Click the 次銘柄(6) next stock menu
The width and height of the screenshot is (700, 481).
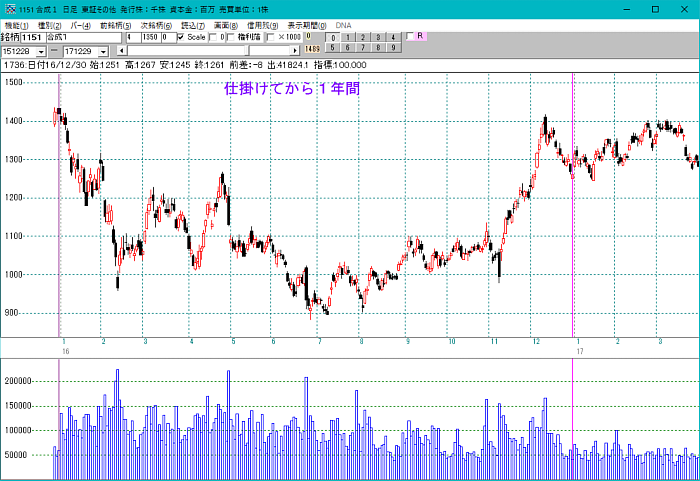pos(155,24)
